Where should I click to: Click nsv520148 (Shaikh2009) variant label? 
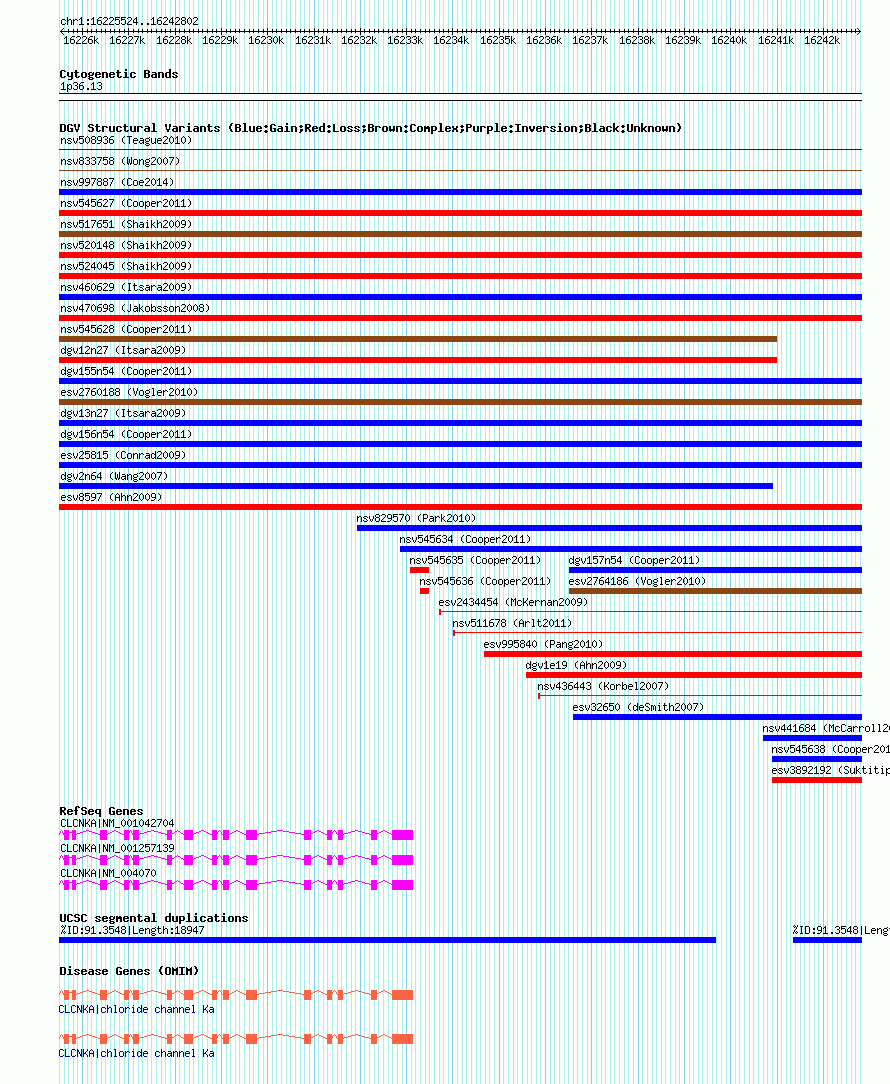pos(126,245)
